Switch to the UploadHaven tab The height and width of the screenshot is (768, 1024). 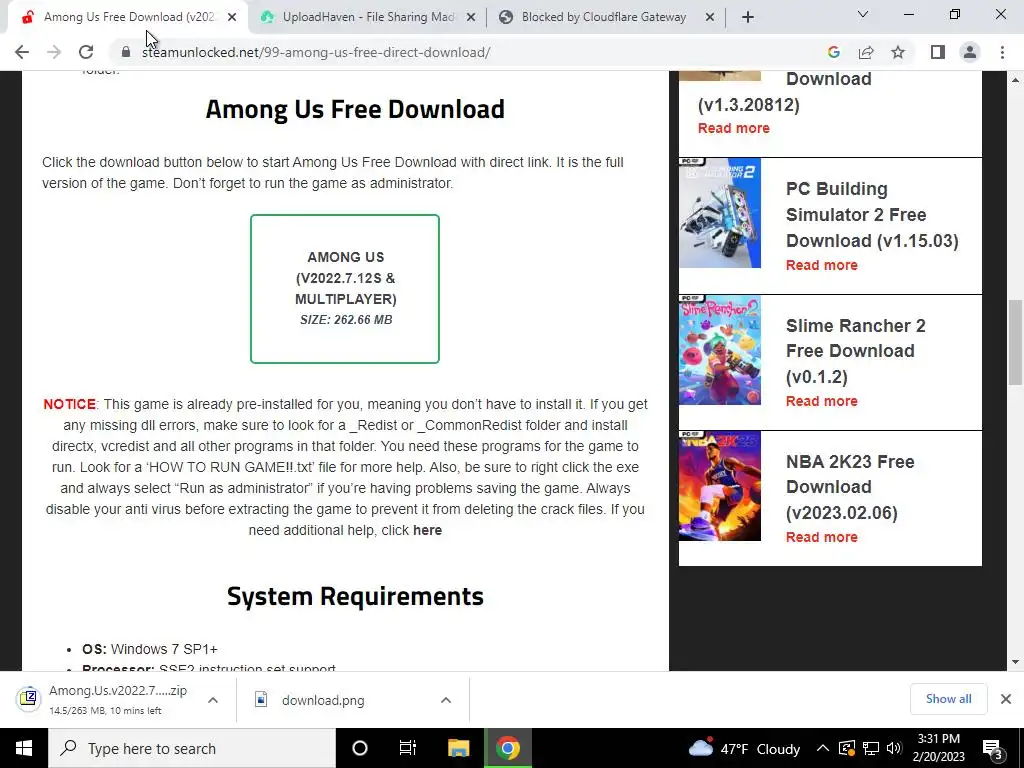tap(368, 18)
